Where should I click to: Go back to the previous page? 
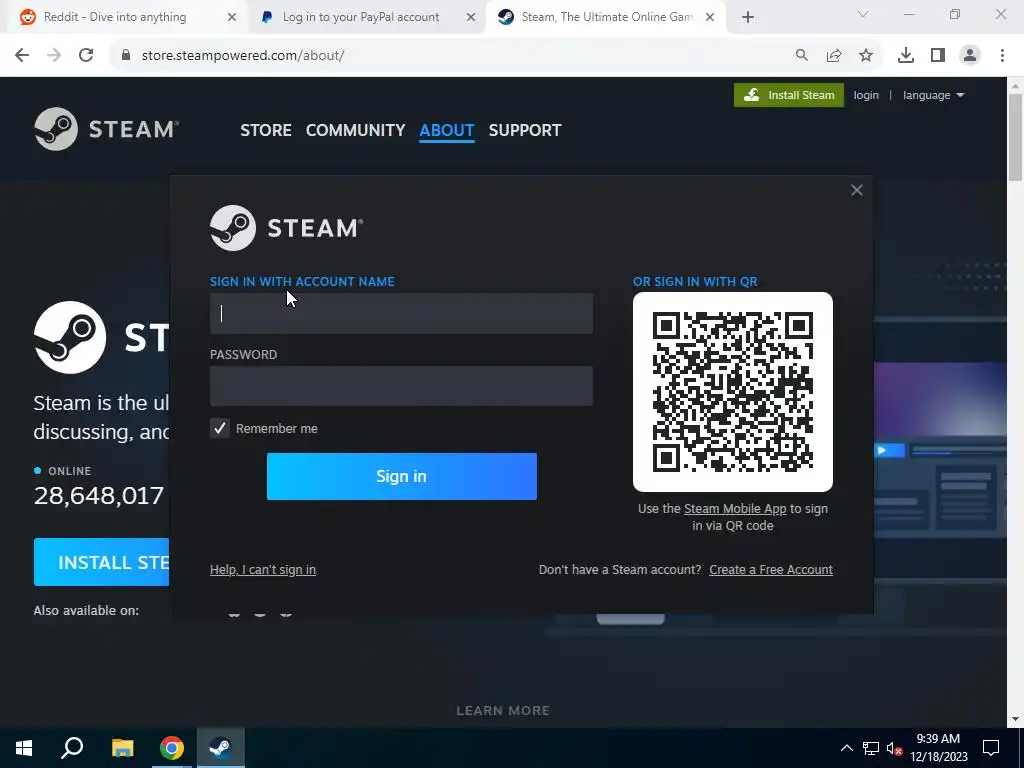click(22, 56)
